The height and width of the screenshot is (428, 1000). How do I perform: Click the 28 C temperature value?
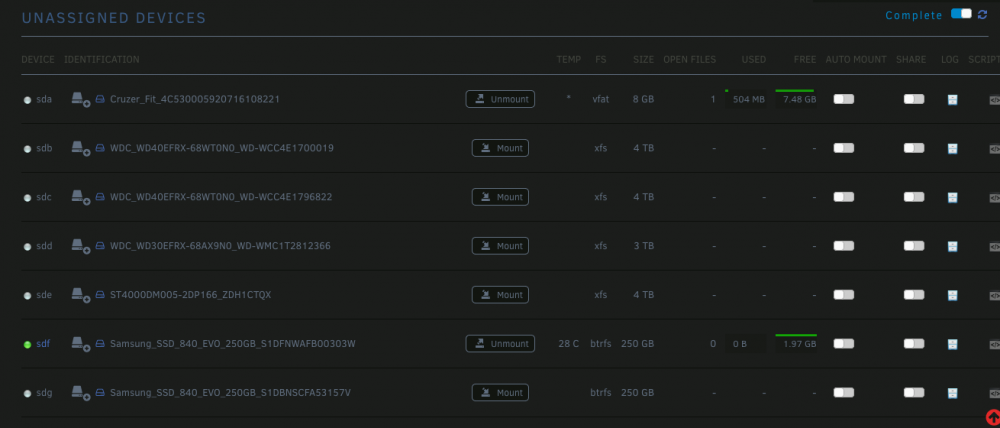coord(569,344)
